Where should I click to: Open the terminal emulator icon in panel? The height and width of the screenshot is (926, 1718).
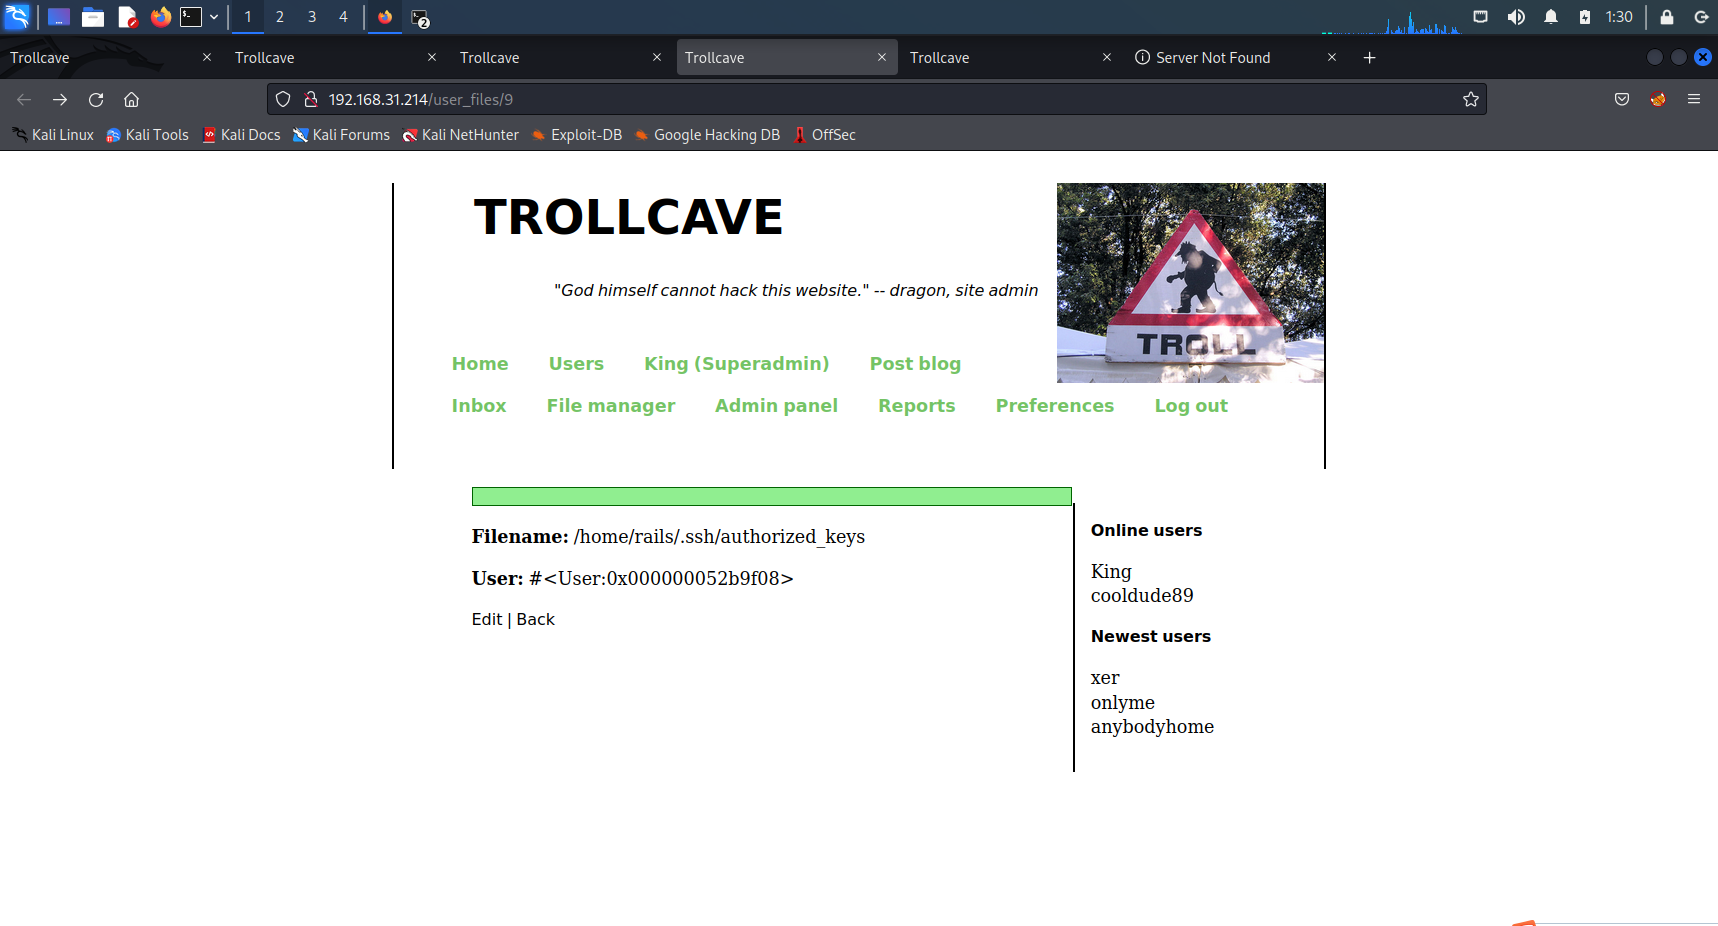tap(191, 17)
